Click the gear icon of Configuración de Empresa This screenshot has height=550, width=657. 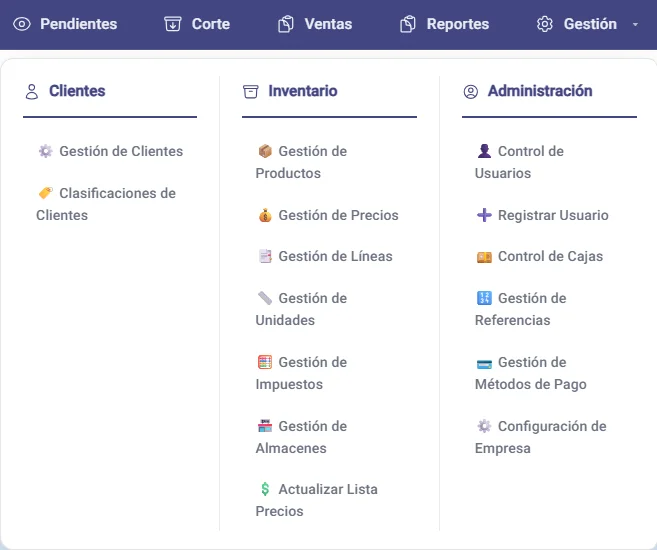pos(484,426)
